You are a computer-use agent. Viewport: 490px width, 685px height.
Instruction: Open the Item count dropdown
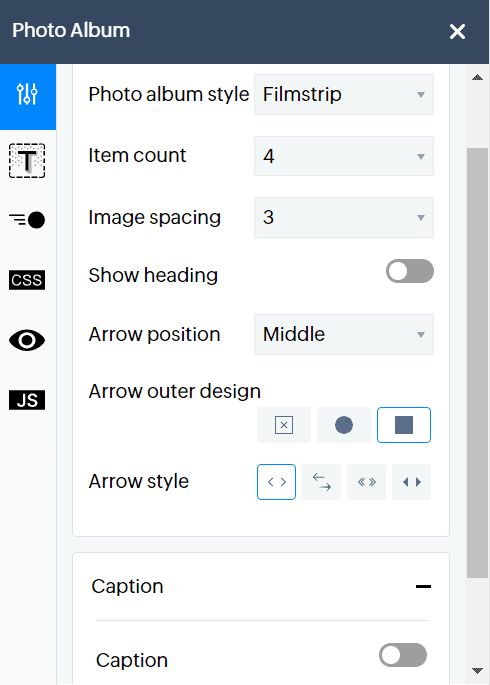coord(344,156)
